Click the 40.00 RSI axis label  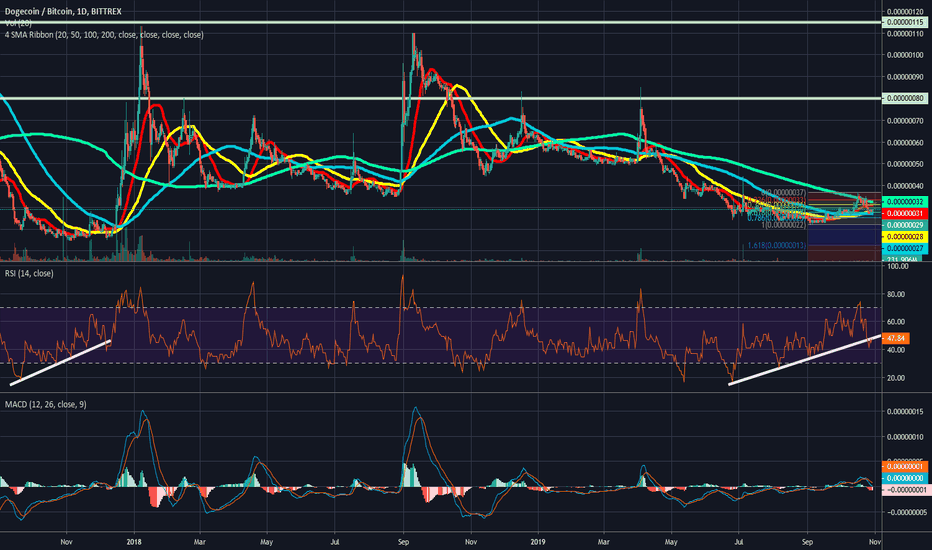tap(896, 350)
